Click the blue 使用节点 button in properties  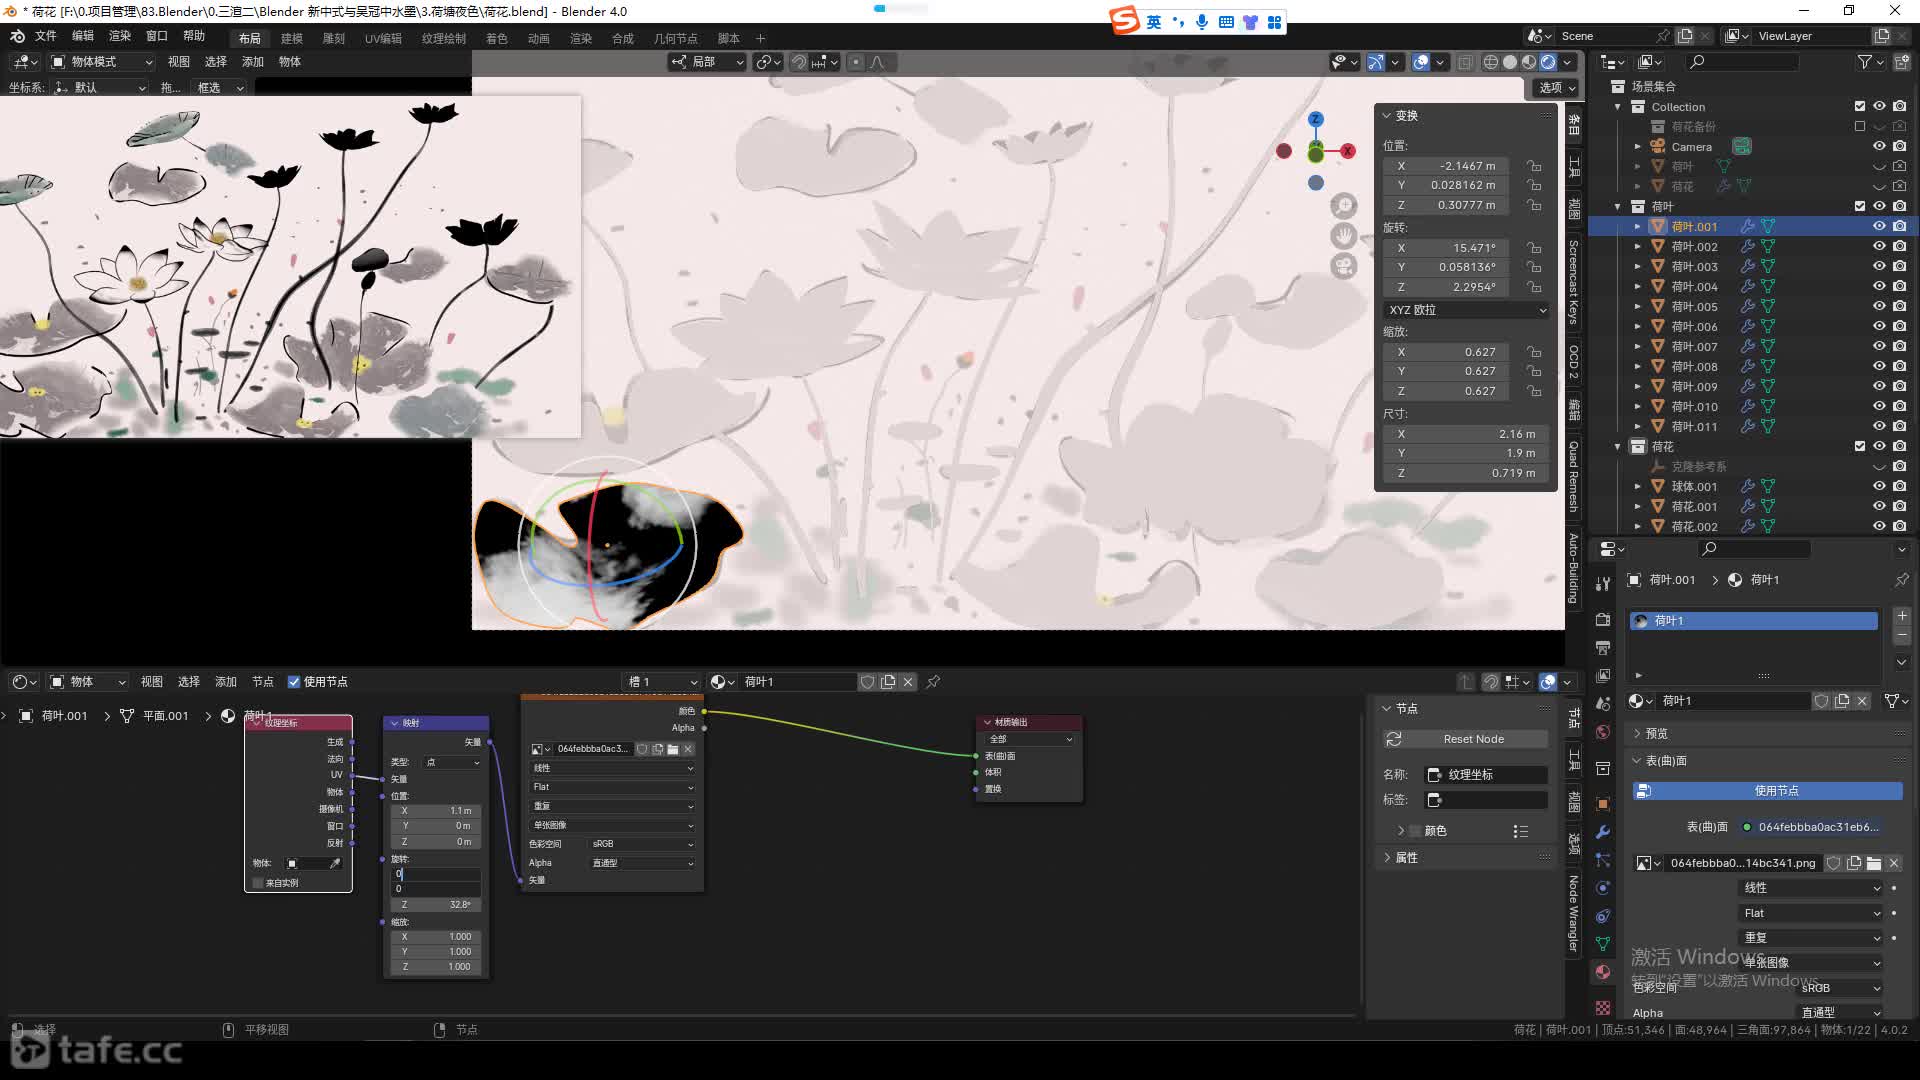(x=1768, y=791)
